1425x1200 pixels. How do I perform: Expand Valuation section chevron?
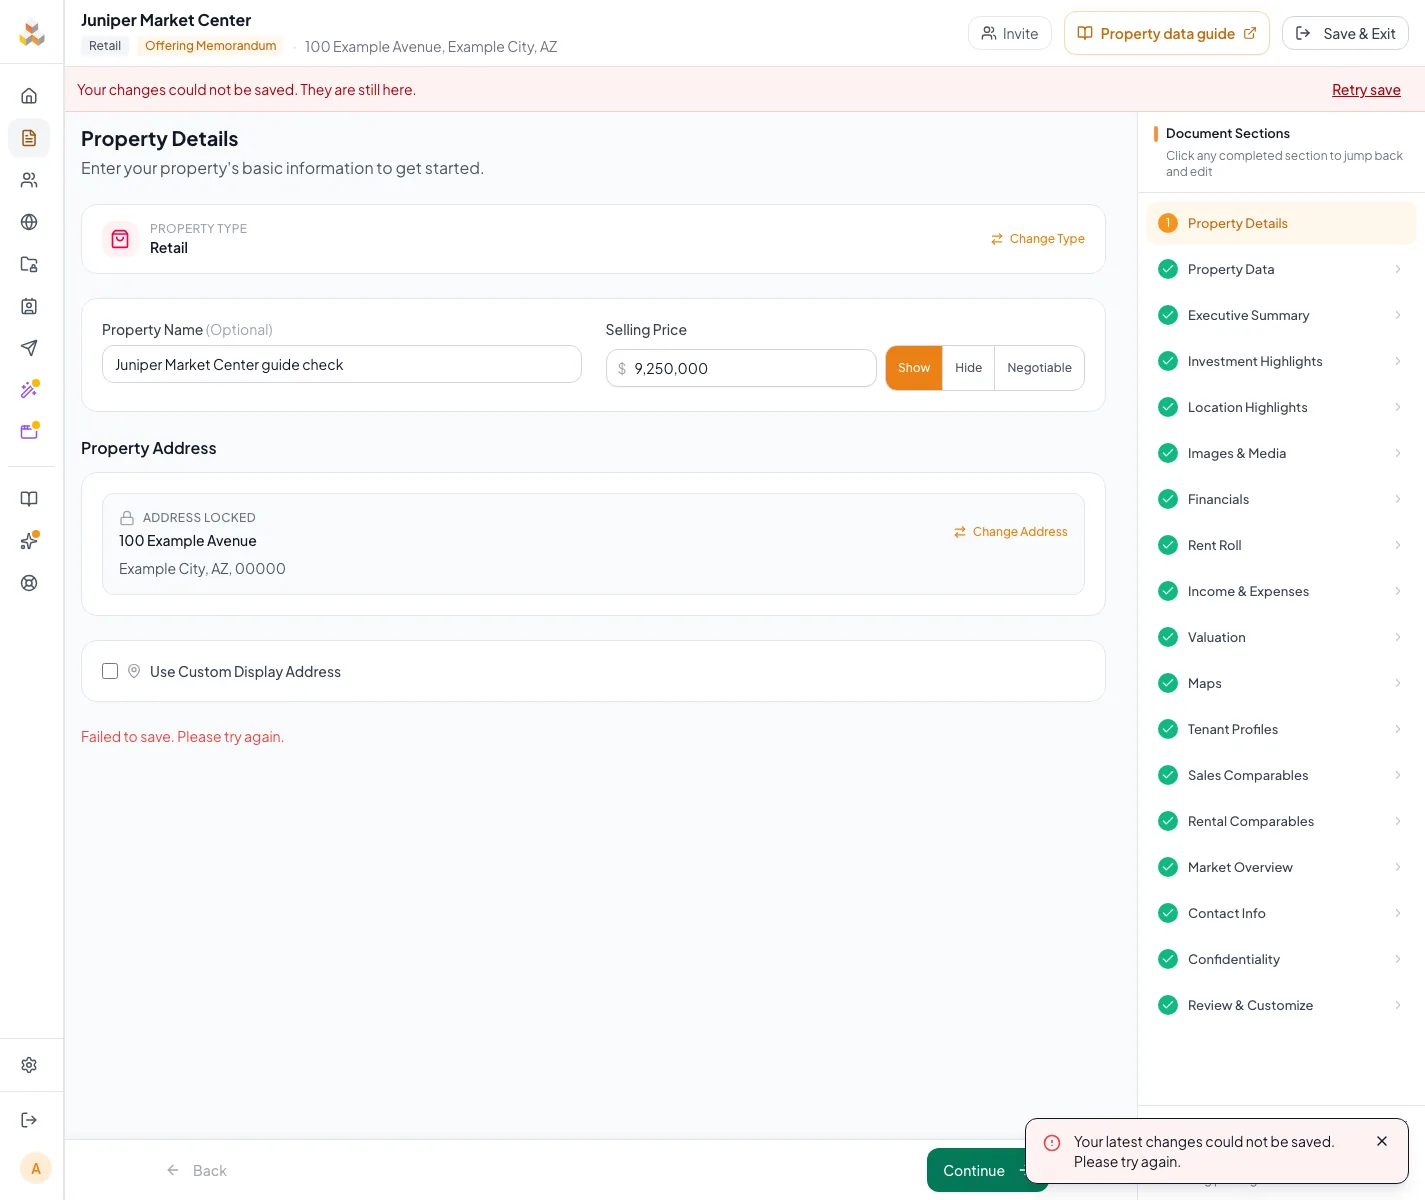pyautogui.click(x=1397, y=637)
